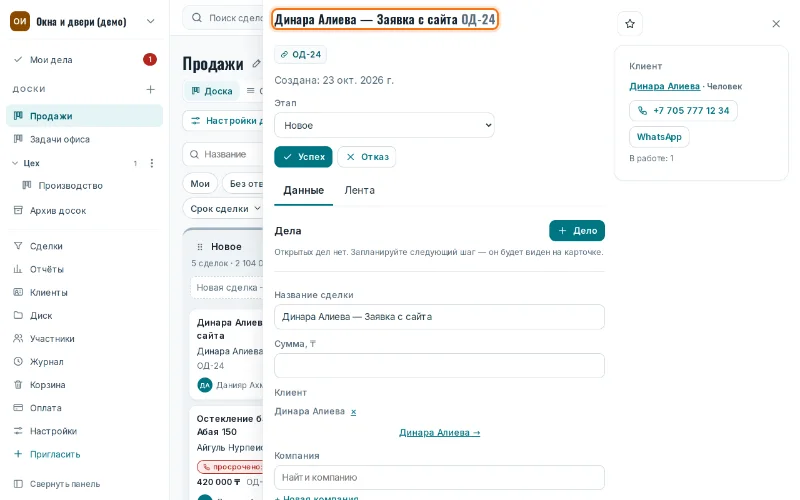Mark deal as Успех
This screenshot has height=500, width=800.
(x=303, y=157)
